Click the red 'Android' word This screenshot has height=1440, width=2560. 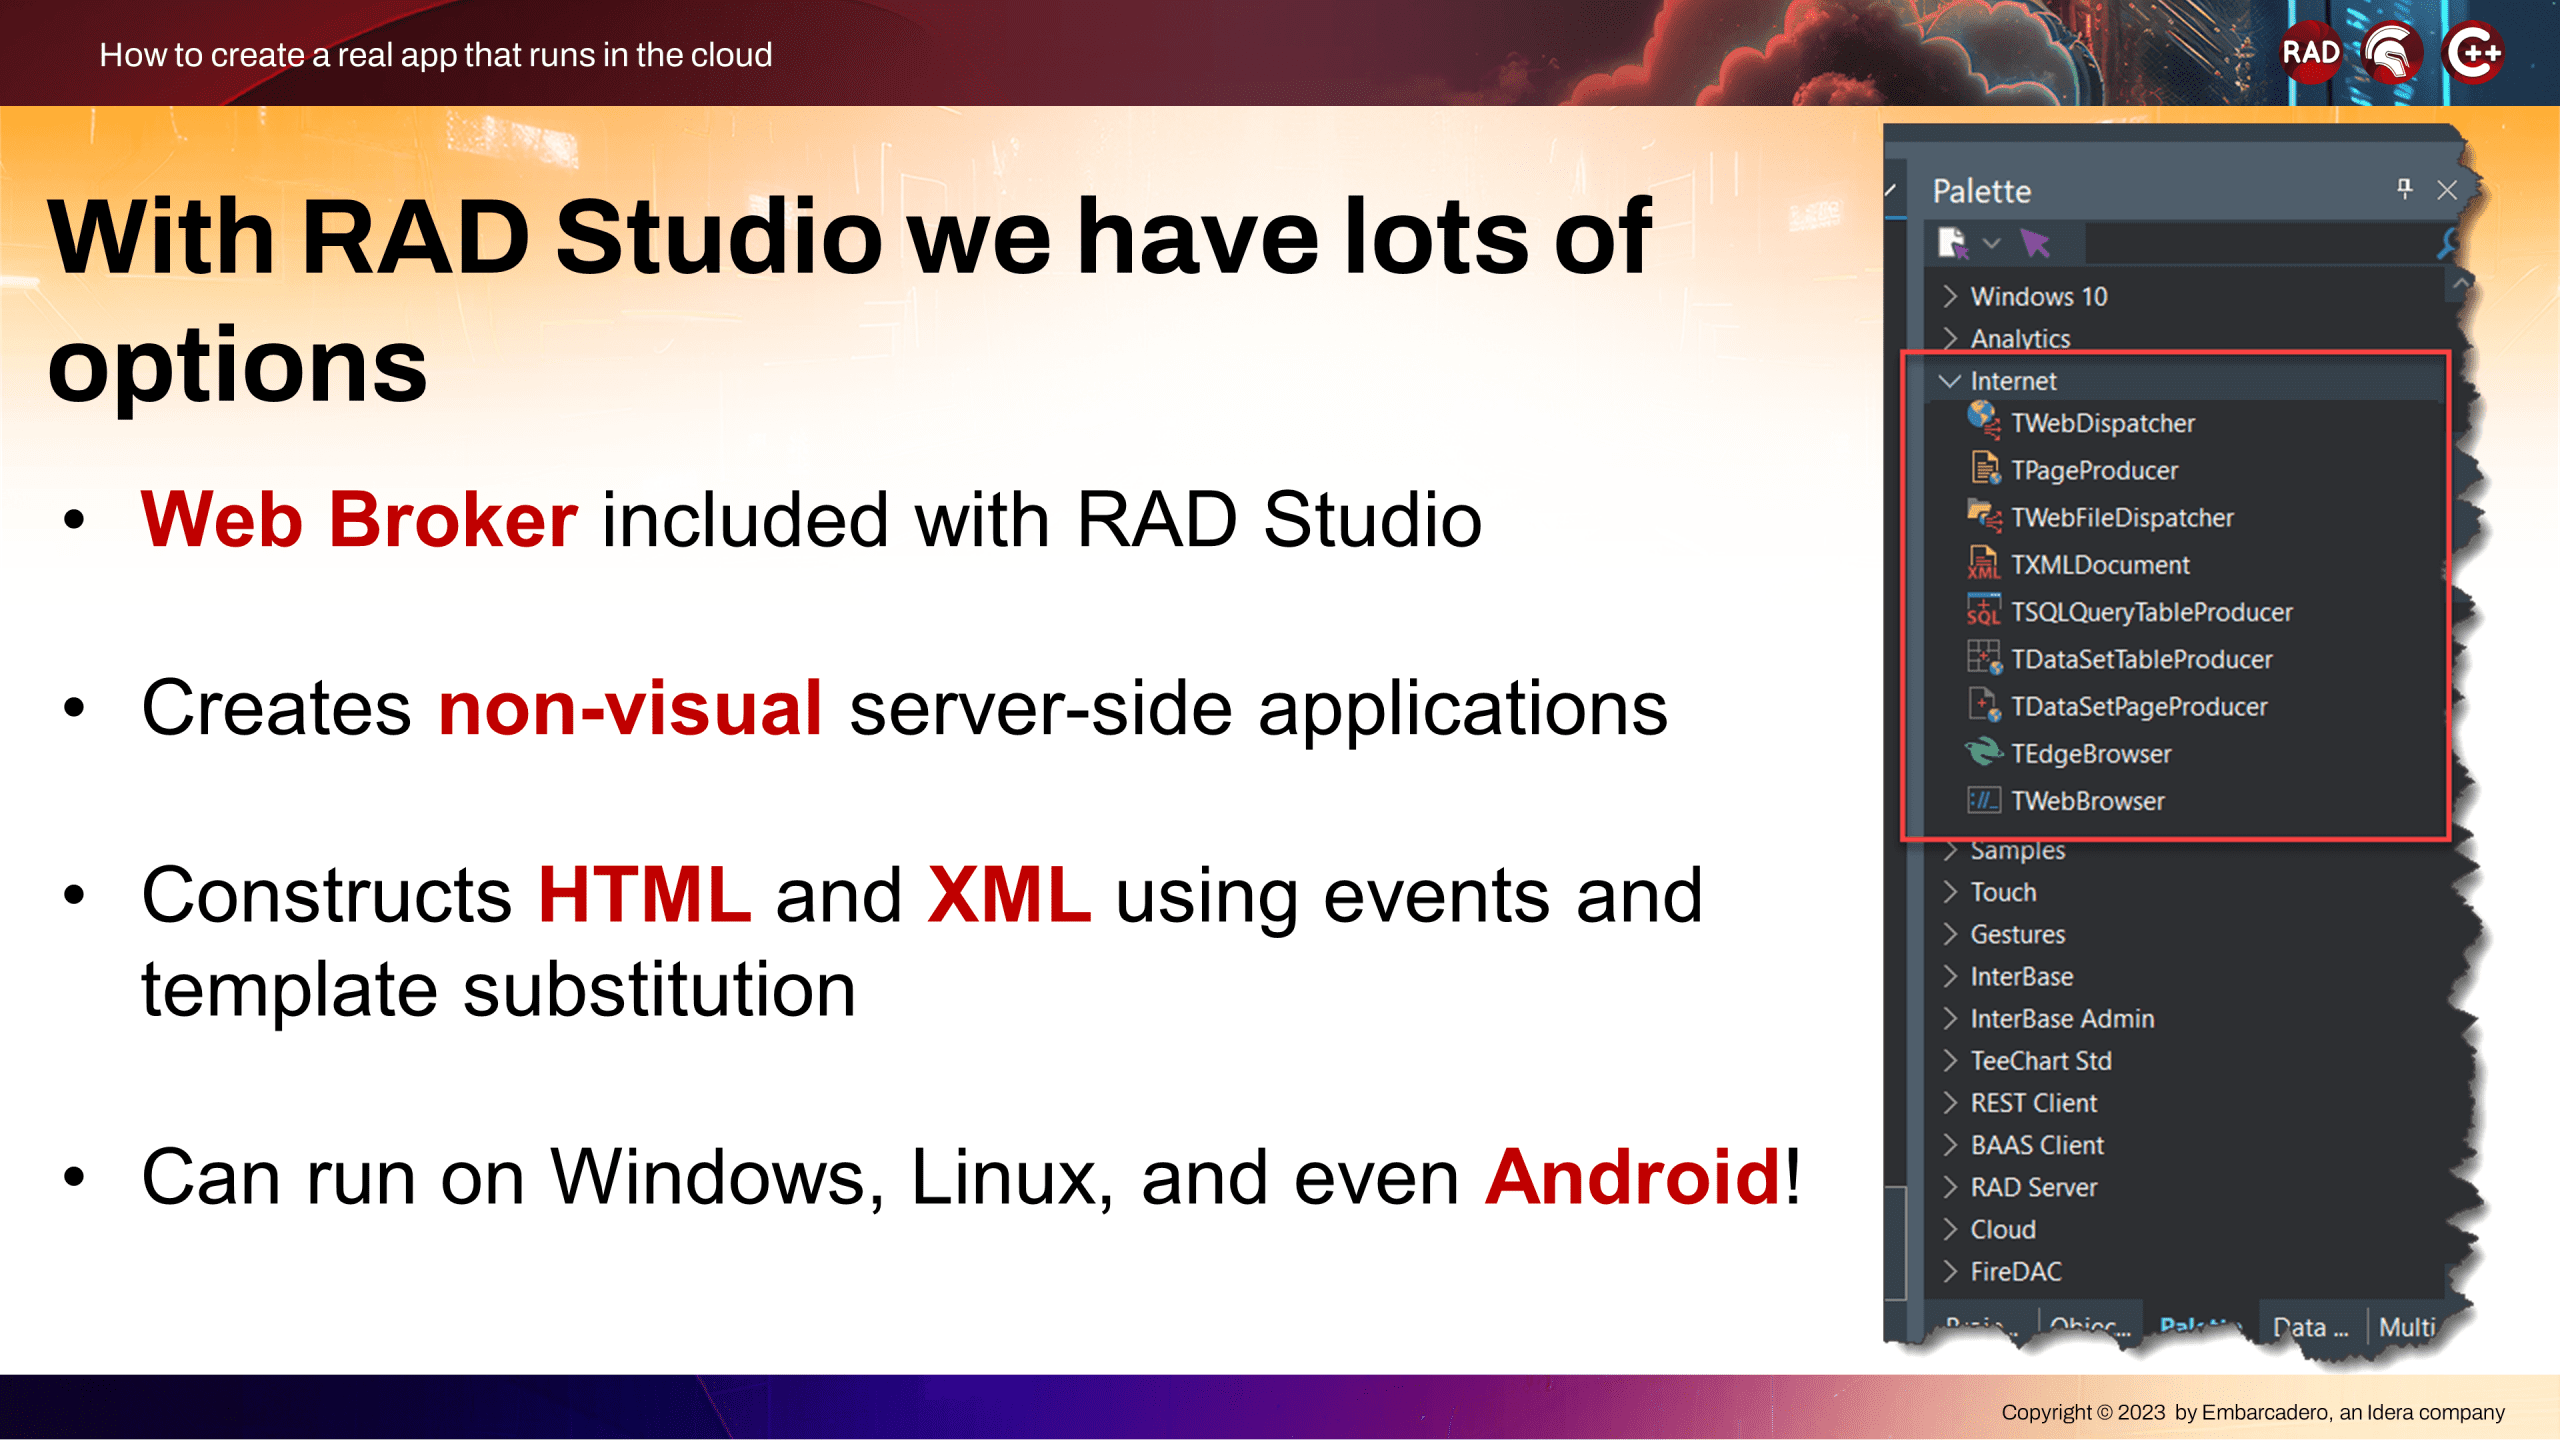pyautogui.click(x=1633, y=1177)
